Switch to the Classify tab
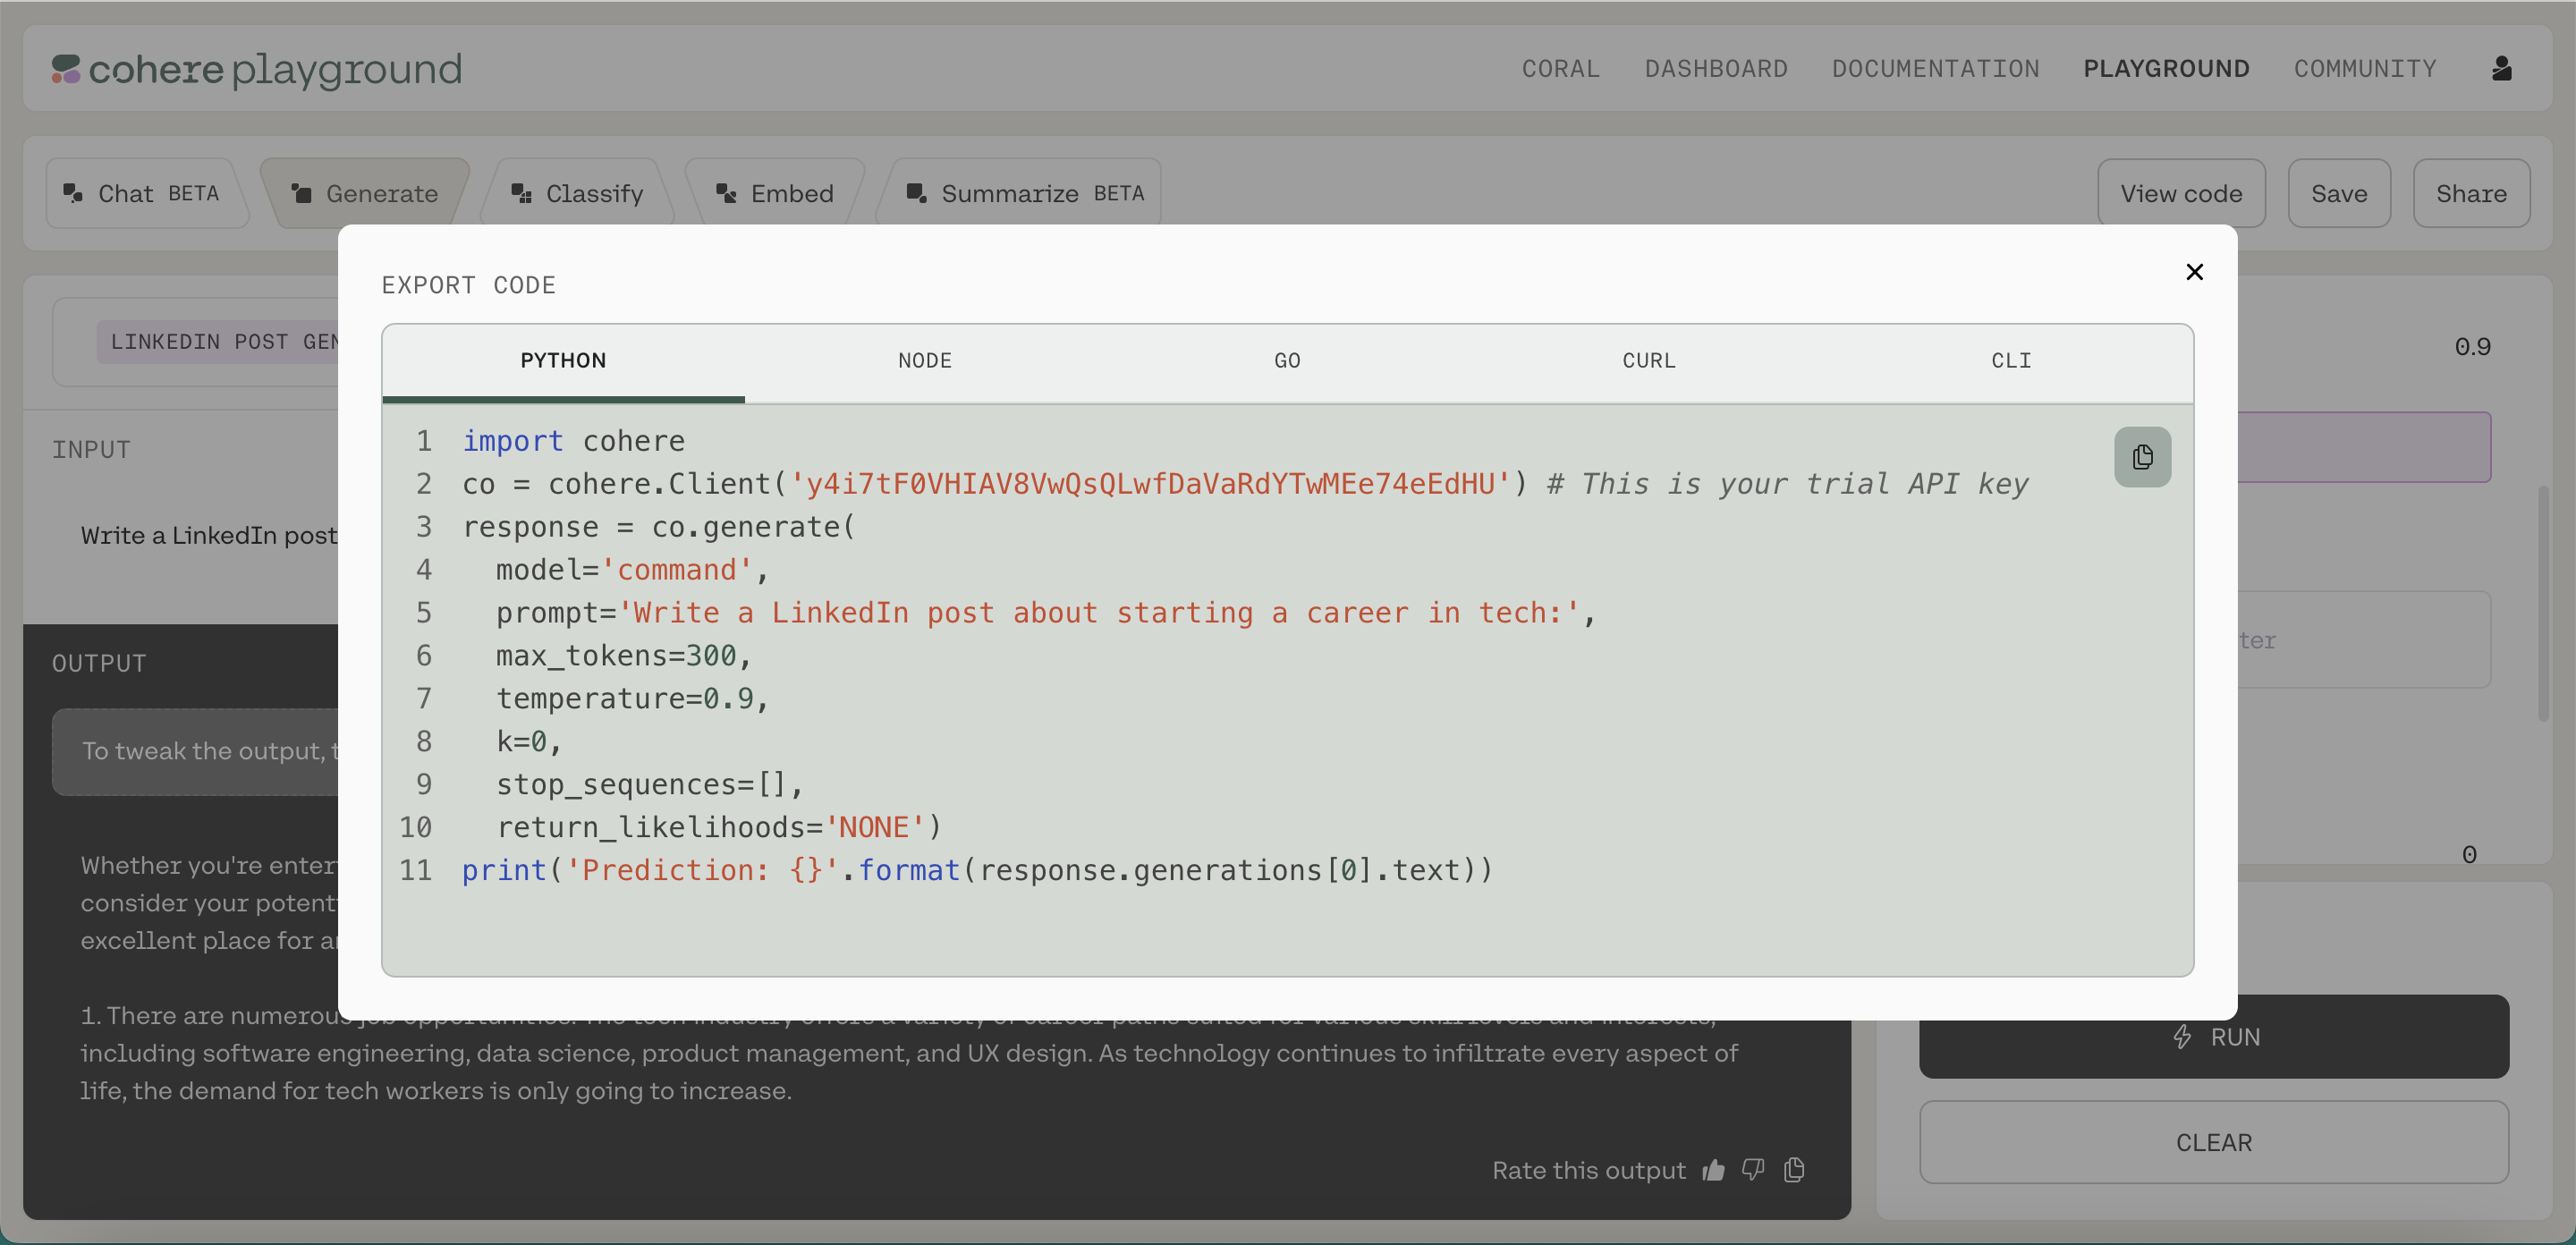 coord(578,193)
